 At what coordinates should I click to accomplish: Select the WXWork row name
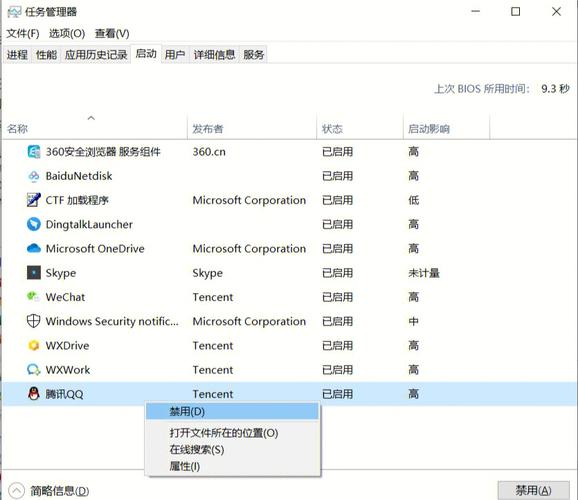point(68,370)
